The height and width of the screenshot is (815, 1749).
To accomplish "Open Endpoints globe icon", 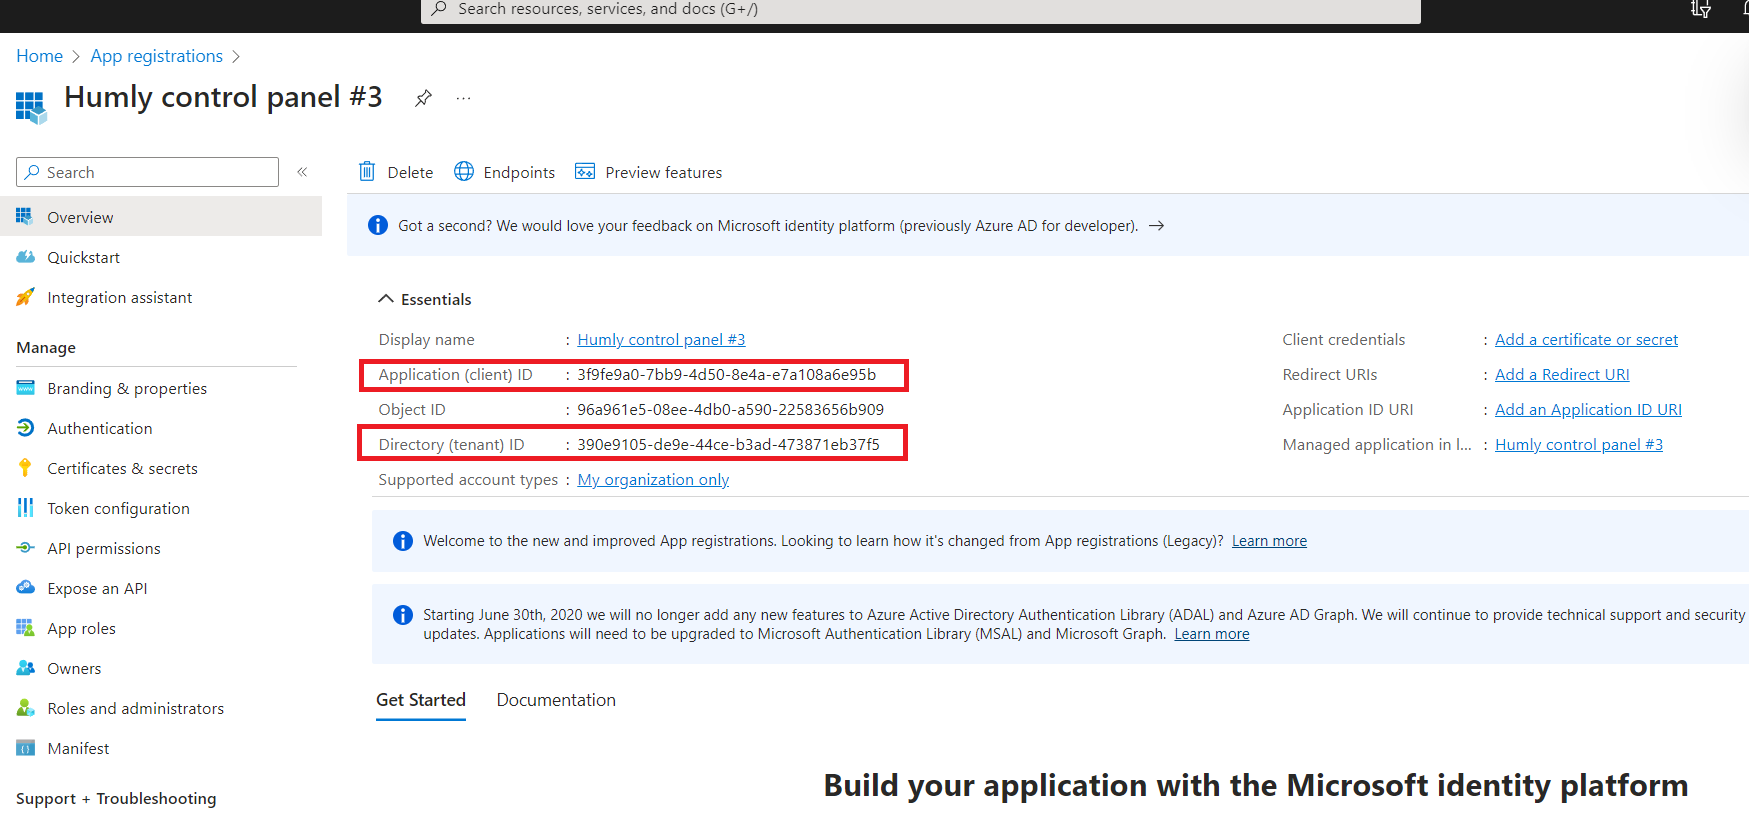I will (x=464, y=172).
